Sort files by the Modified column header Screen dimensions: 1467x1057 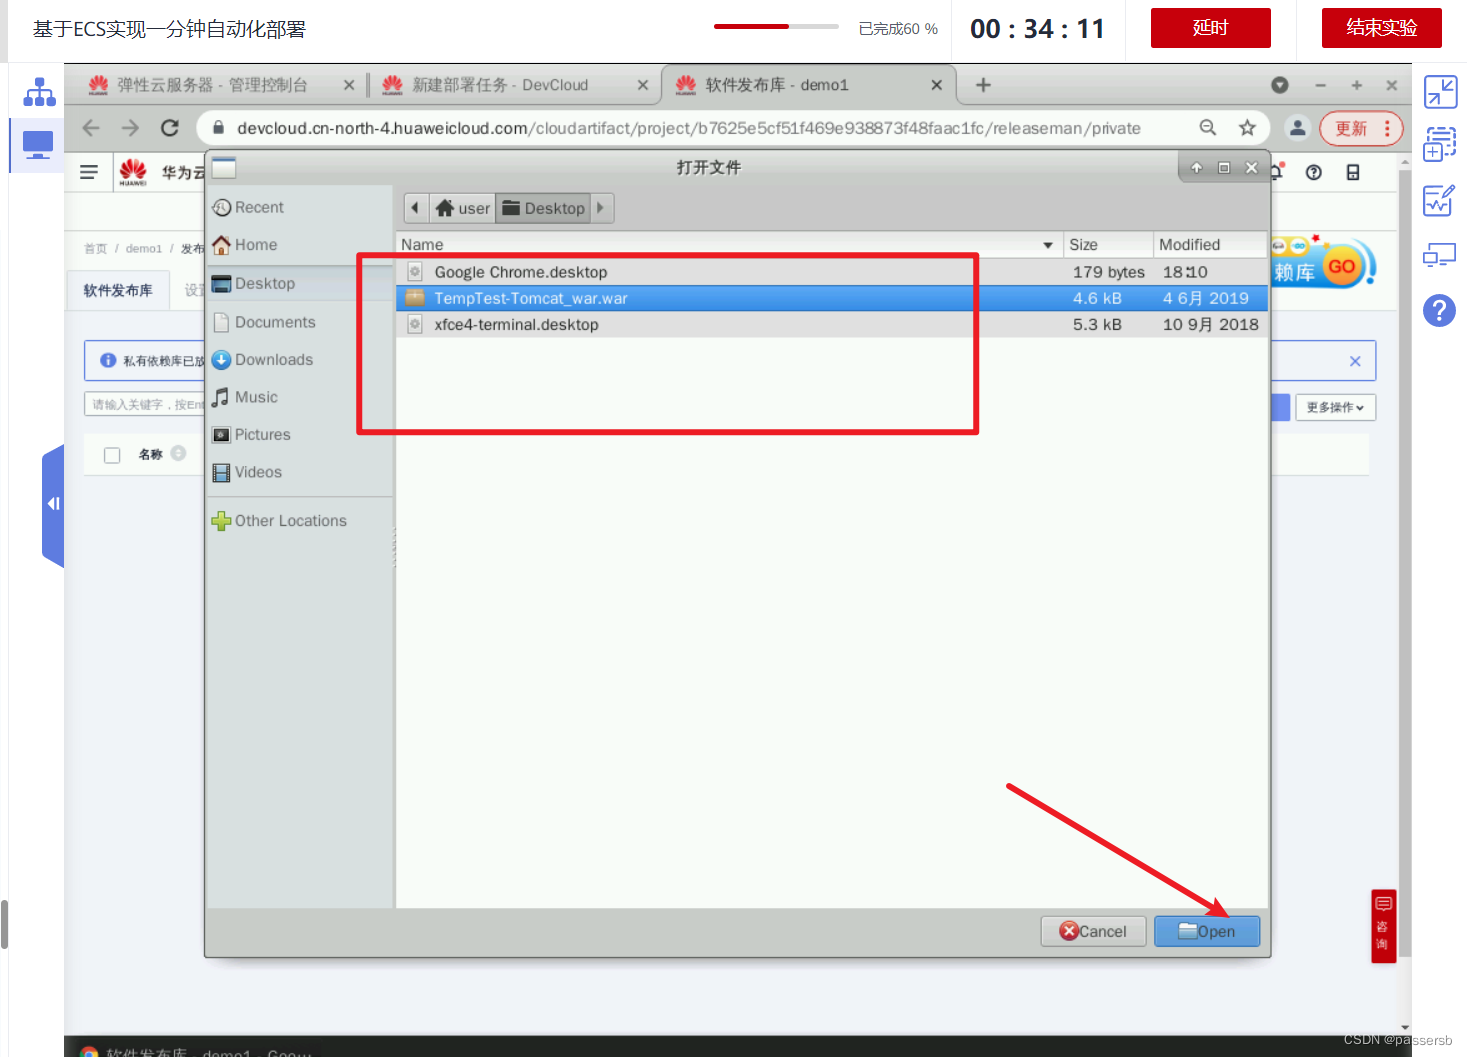tap(1210, 244)
